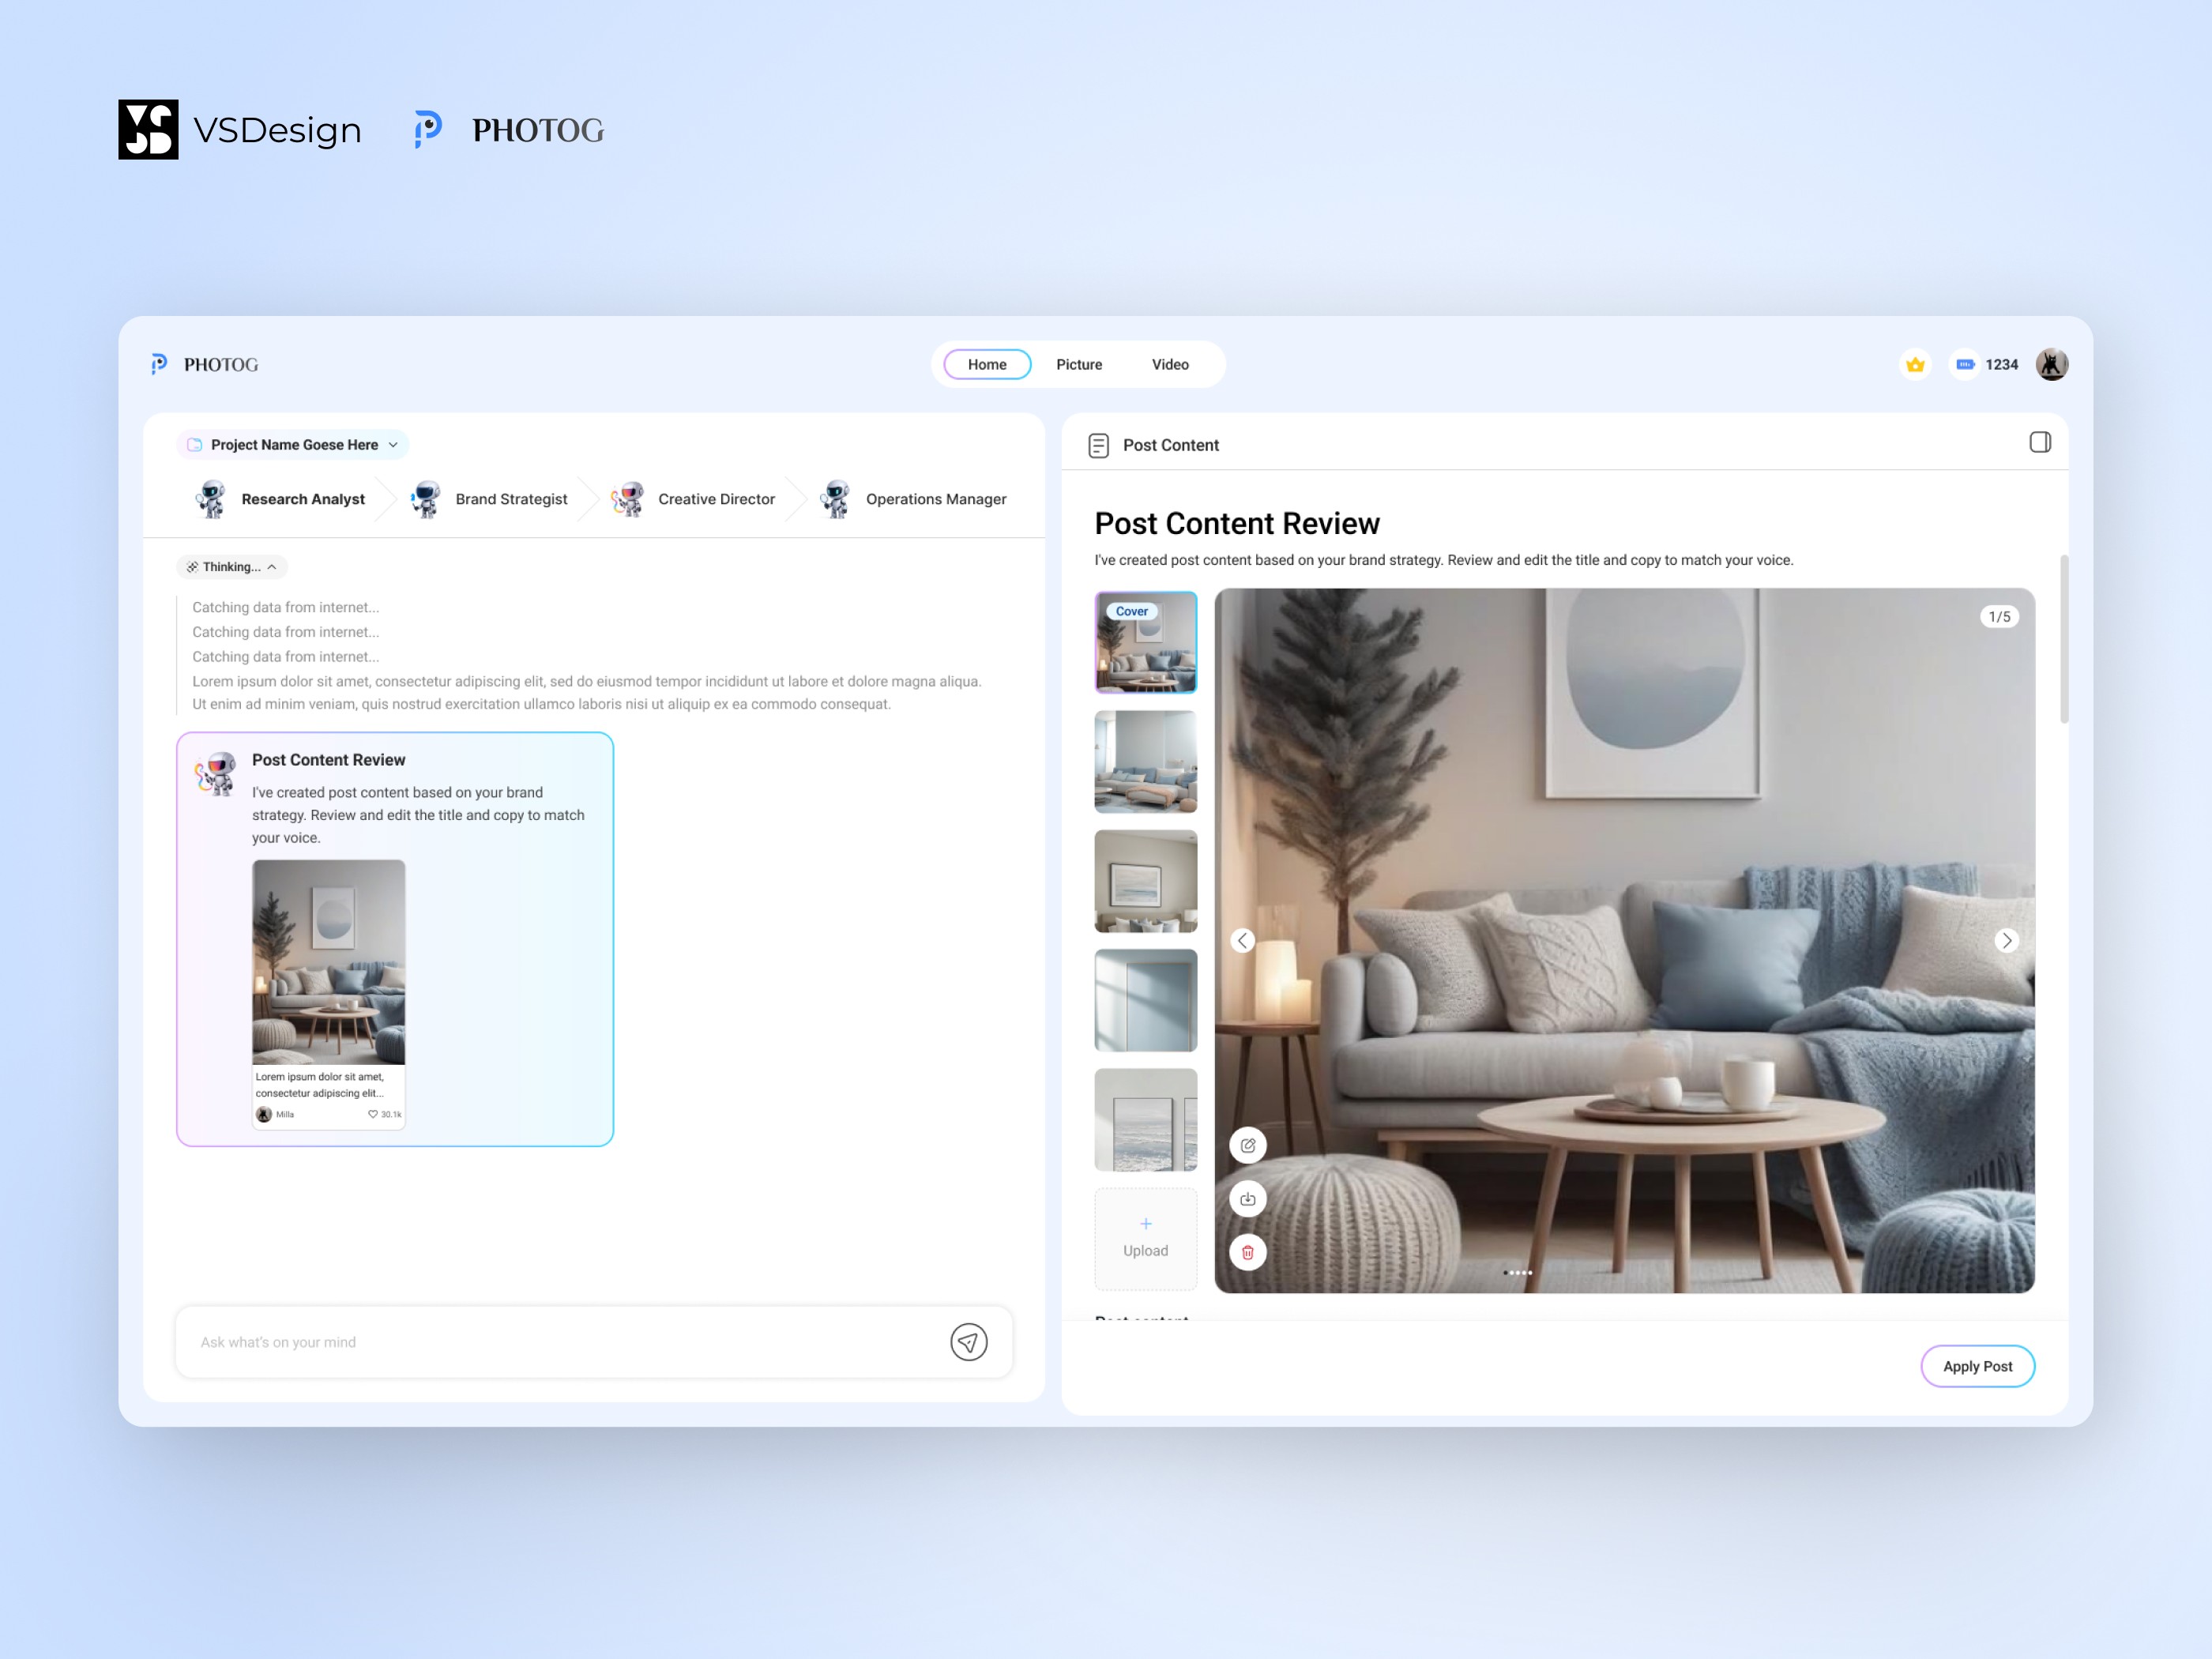Viewport: 2212px width, 1659px height.
Task: Click the send message paper-plane icon
Action: click(968, 1342)
